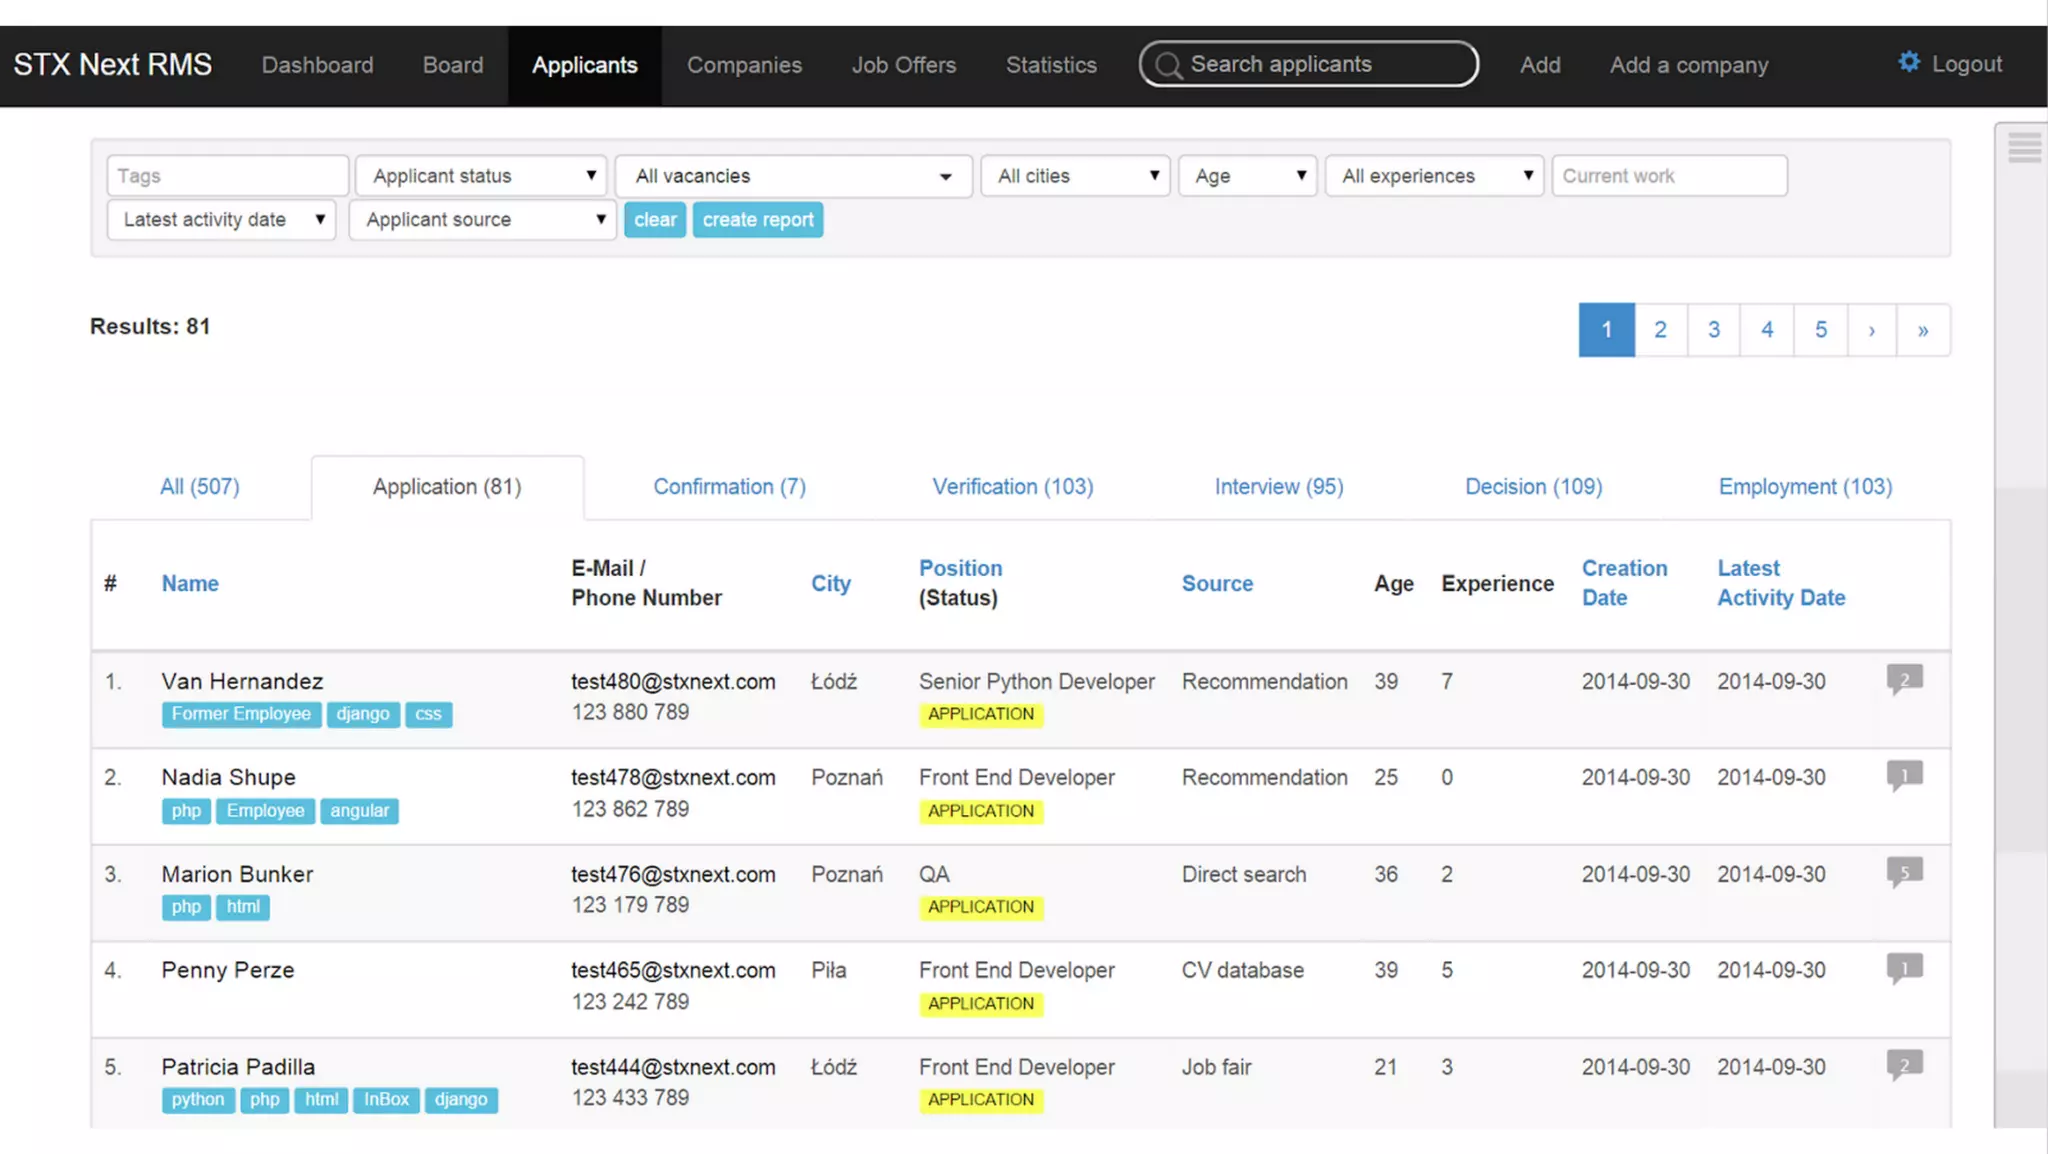Open the Applicant source dropdown
This screenshot has width=2048, height=1154.
tap(482, 220)
